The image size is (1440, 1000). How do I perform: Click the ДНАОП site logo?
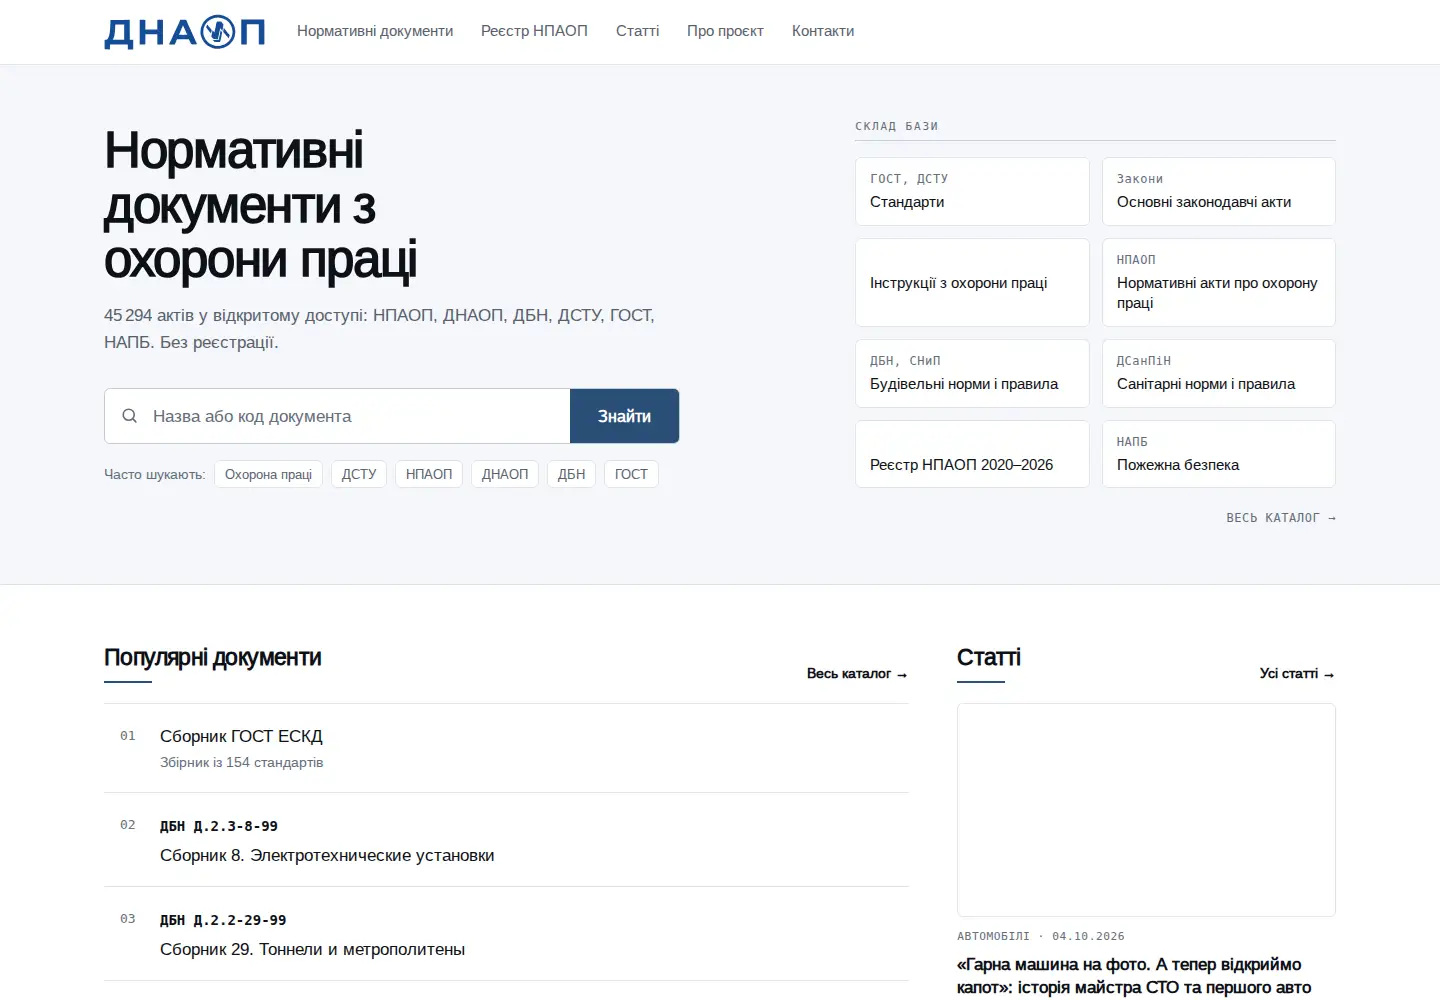point(185,32)
